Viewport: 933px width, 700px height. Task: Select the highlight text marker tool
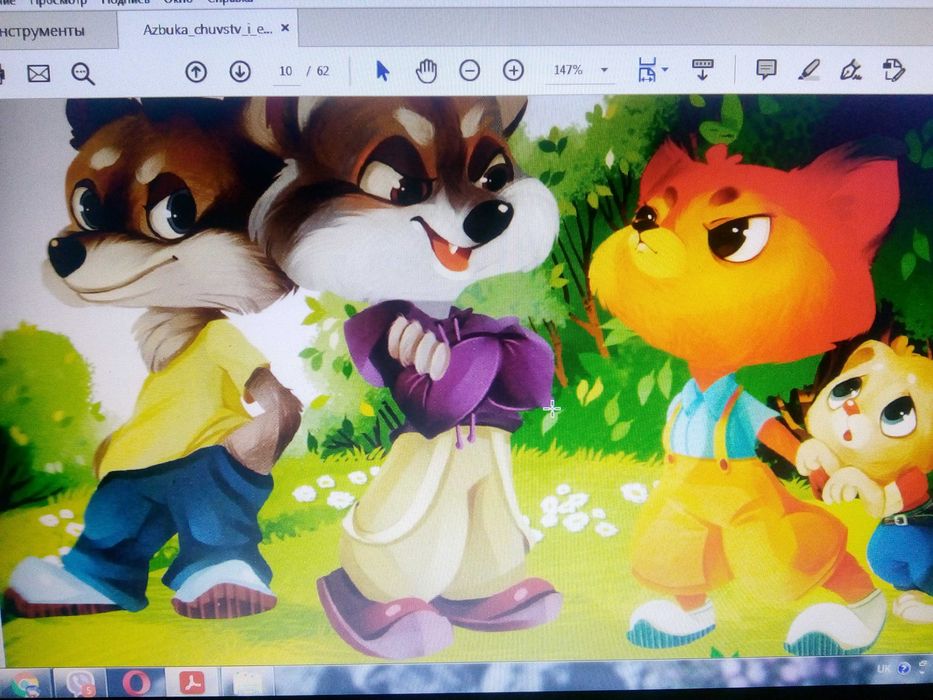click(809, 69)
